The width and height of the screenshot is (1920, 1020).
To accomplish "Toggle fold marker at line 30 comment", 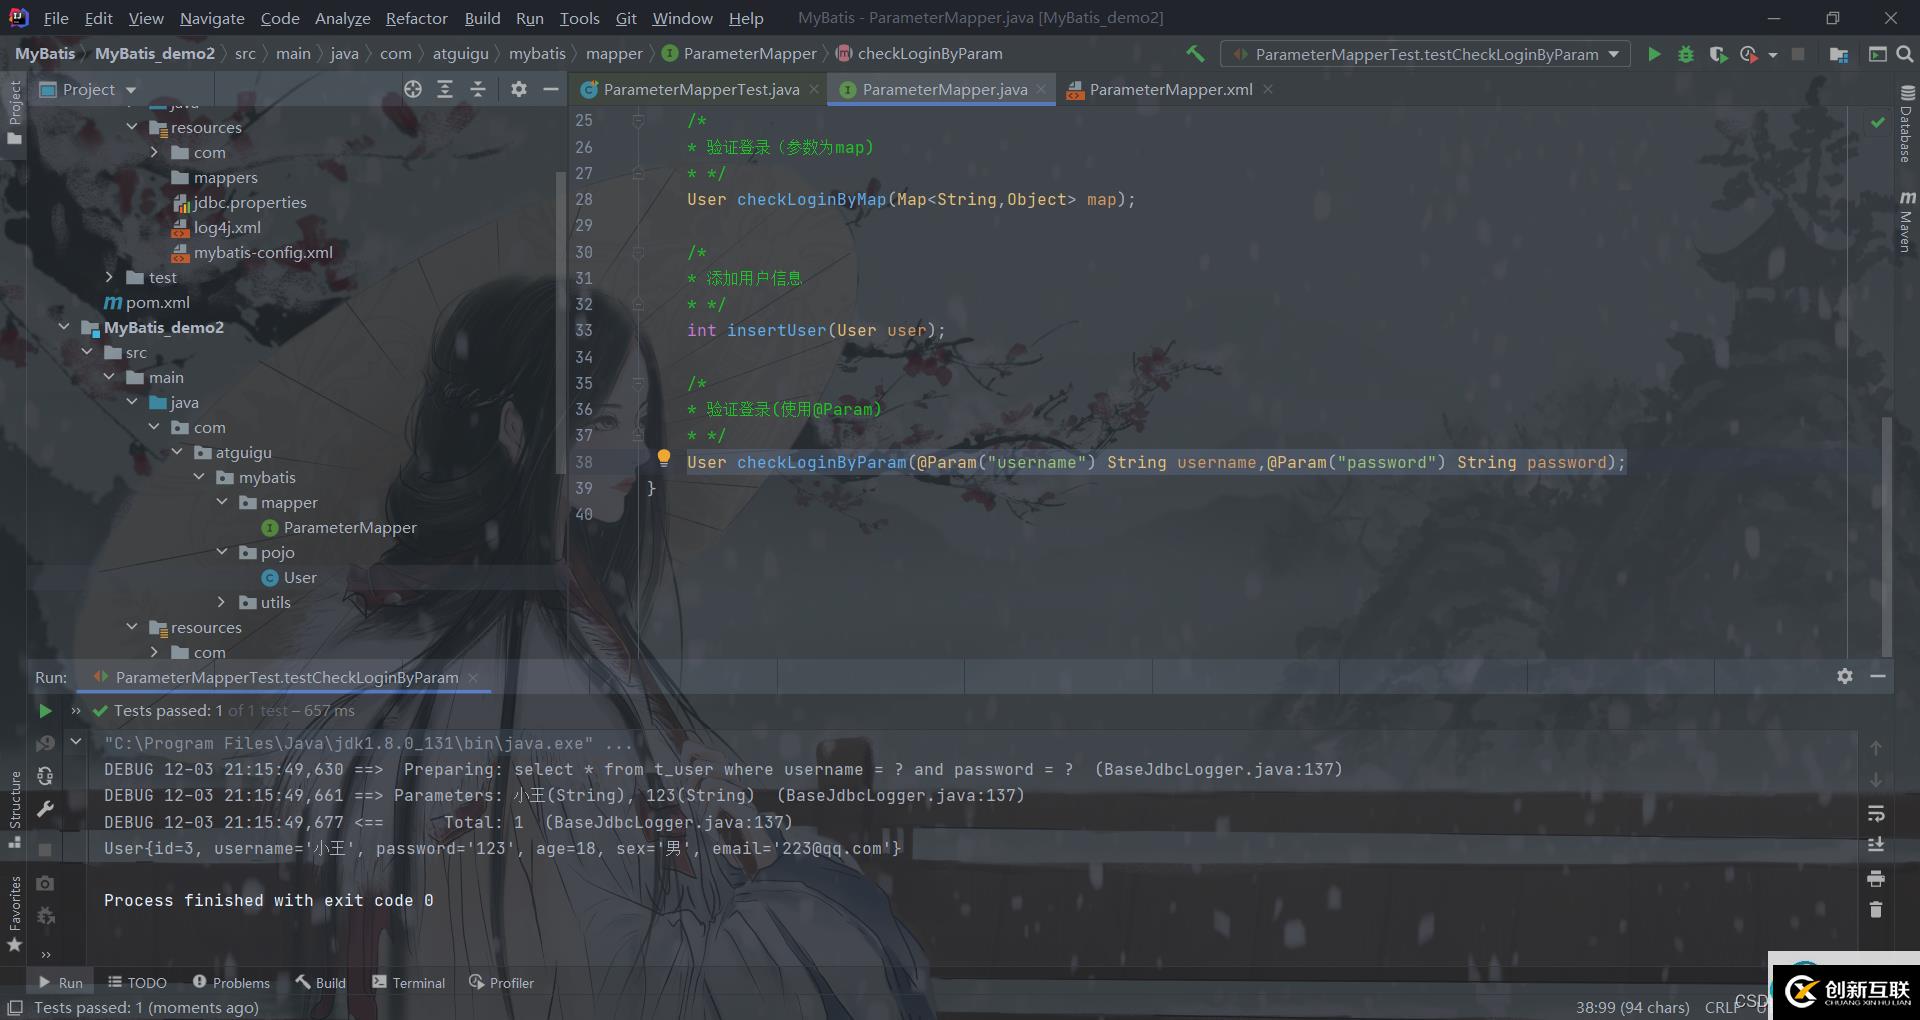I will point(637,253).
